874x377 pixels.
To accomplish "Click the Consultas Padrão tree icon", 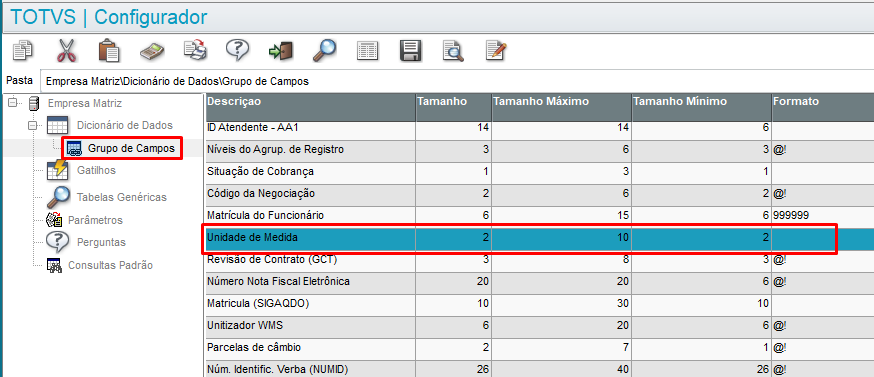I will click(55, 265).
